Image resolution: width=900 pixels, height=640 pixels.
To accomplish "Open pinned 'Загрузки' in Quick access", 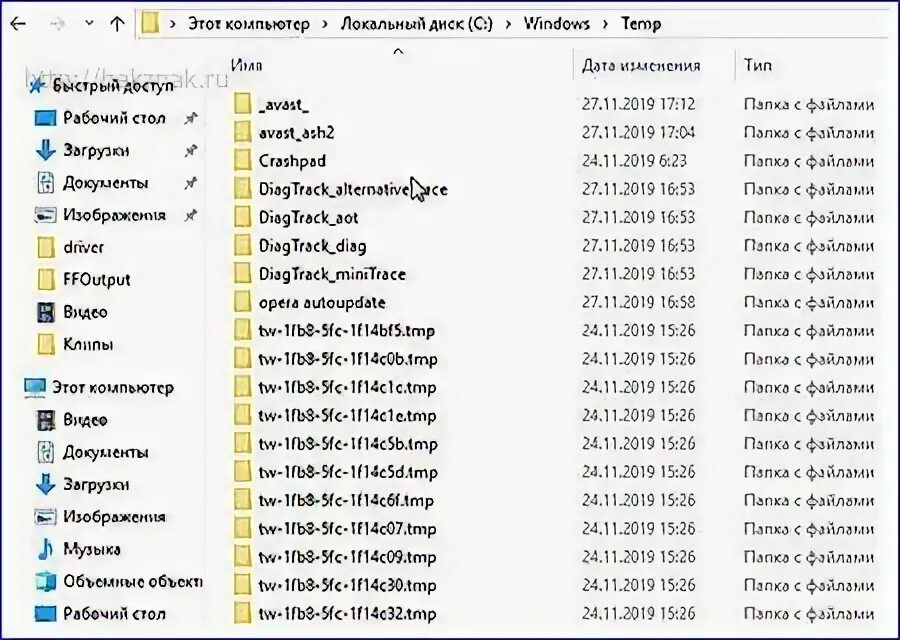I will [96, 150].
